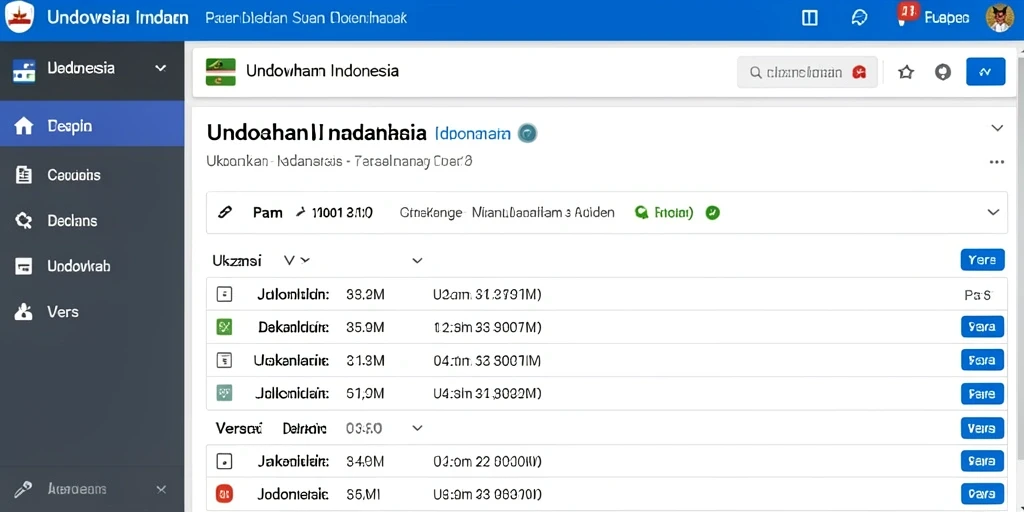Image resolution: width=1024 pixels, height=512 pixels.
Task: Click the document icon beside Ceodois
Action: point(24,174)
